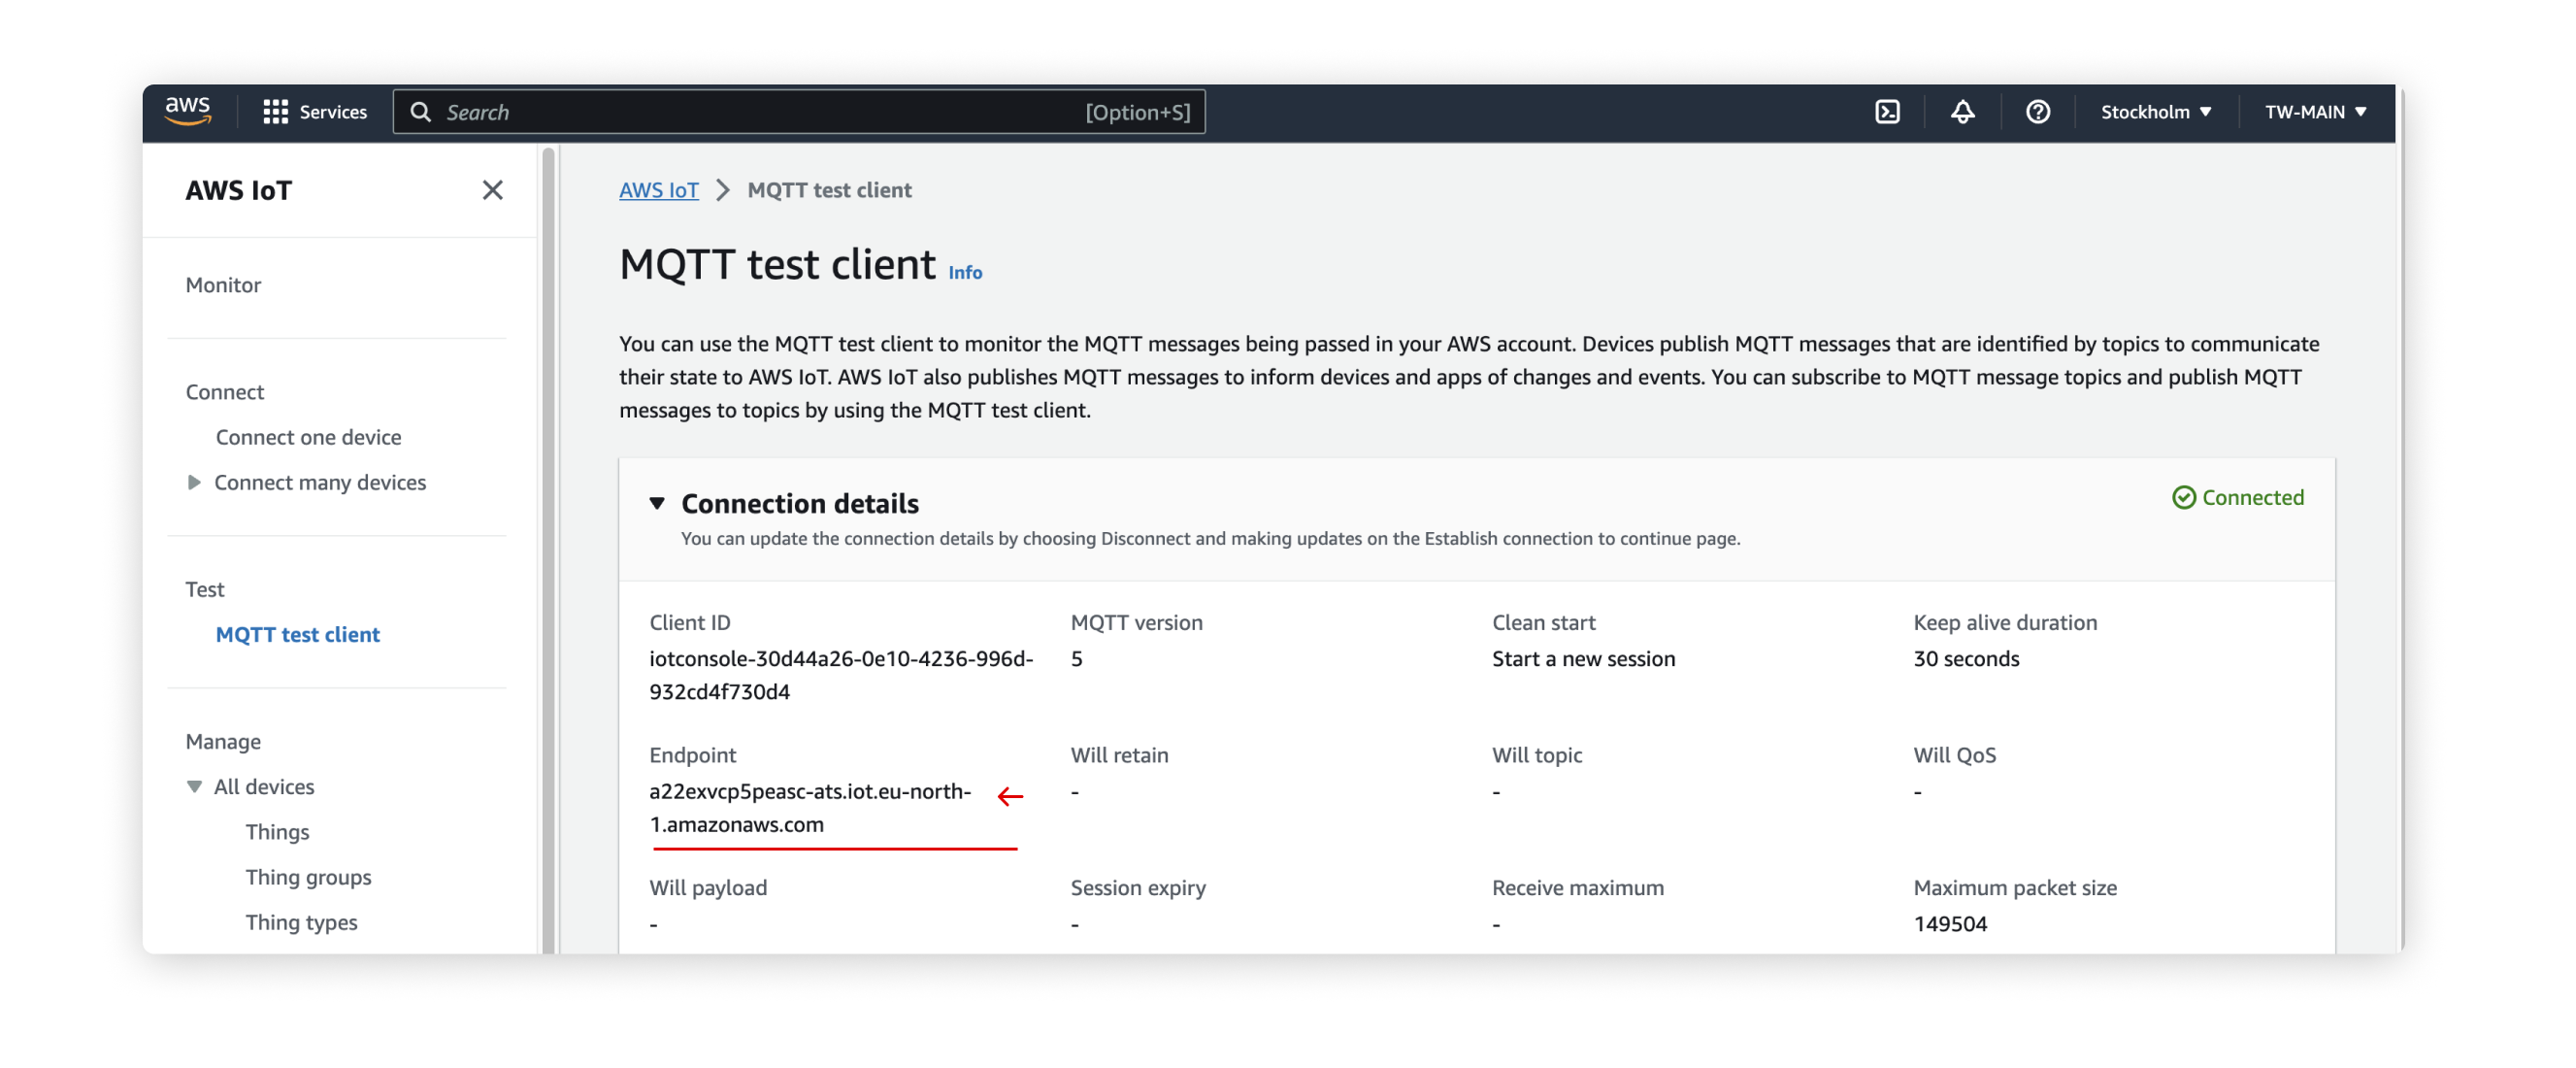Collapse the All devices tree

194,787
